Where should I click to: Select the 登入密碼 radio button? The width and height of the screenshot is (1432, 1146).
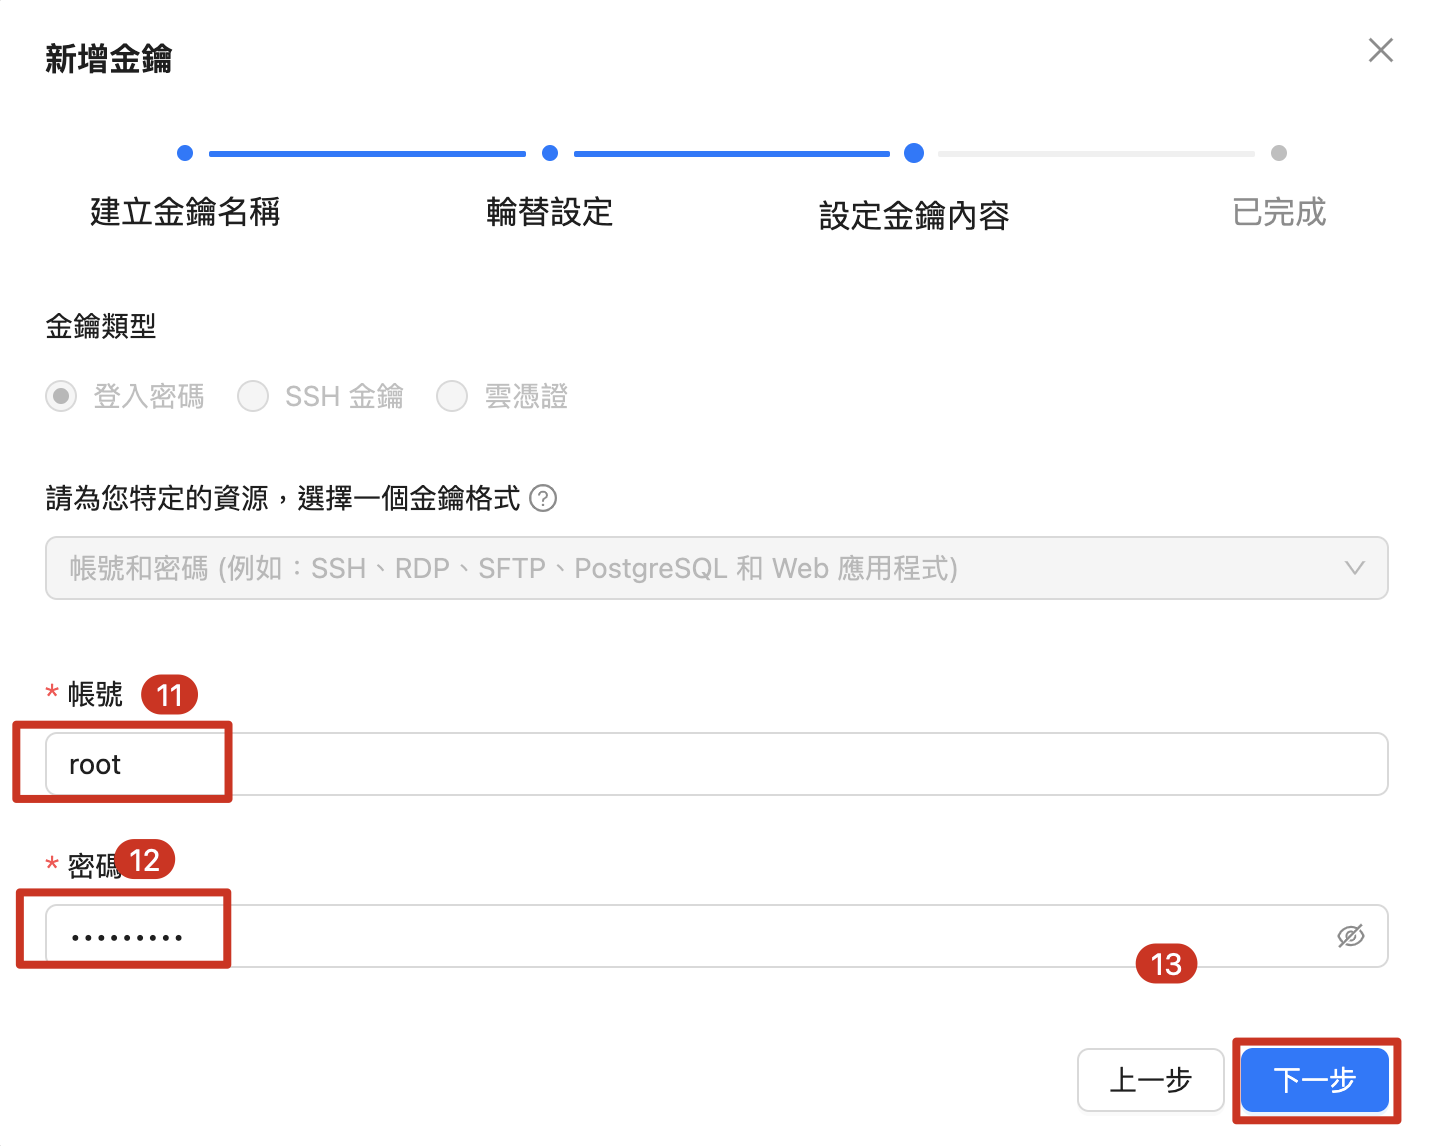click(x=61, y=397)
